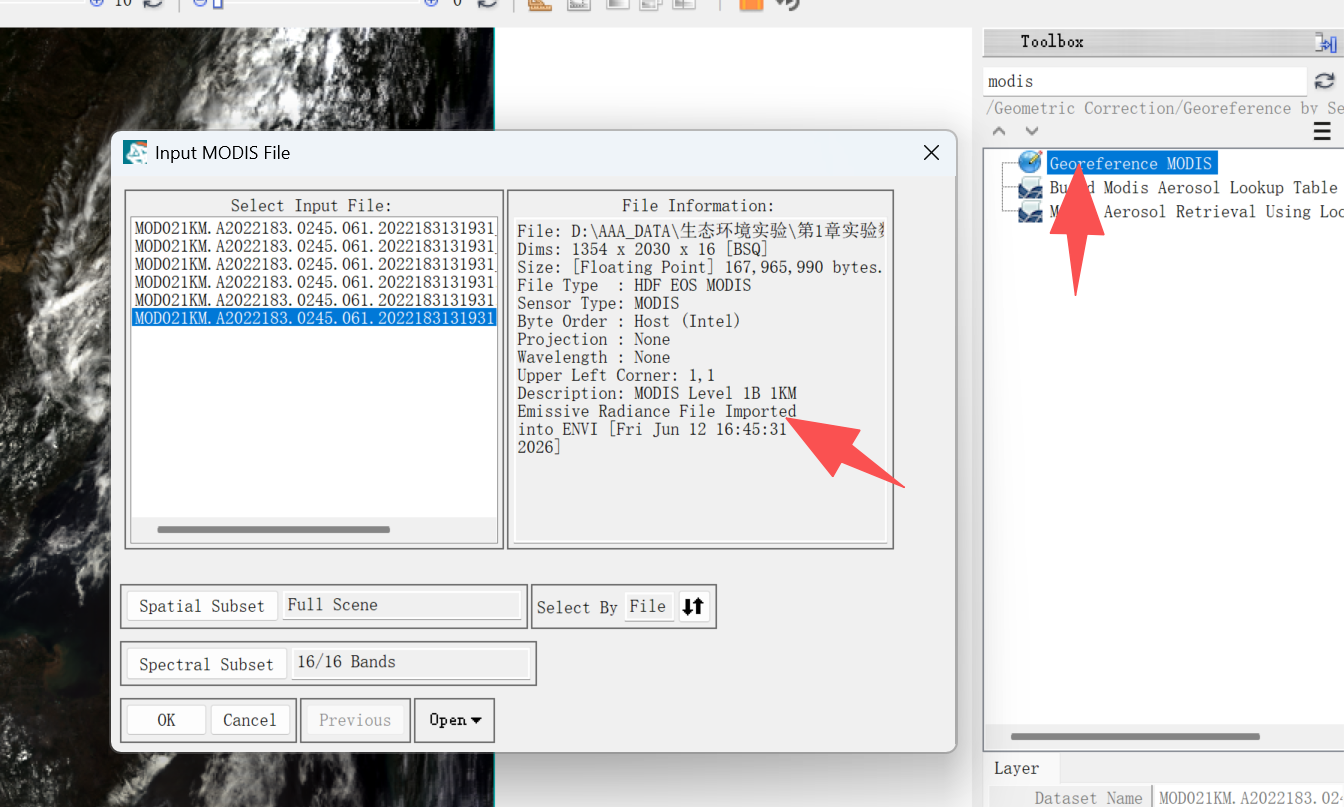Click the Toolbox dock/pin icon
1344x807 pixels.
(x=1326, y=42)
